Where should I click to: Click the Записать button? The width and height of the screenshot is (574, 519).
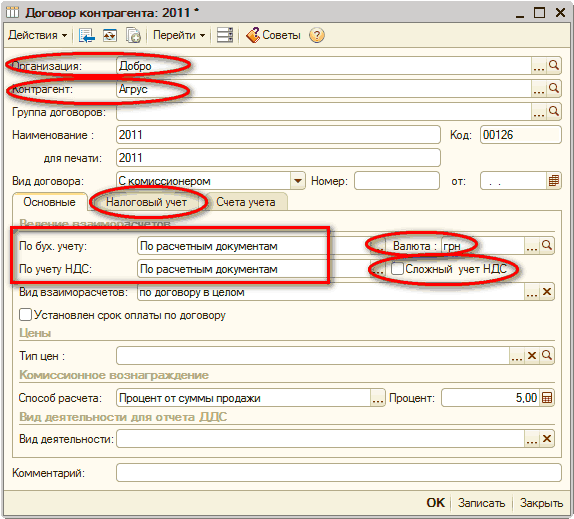481,503
